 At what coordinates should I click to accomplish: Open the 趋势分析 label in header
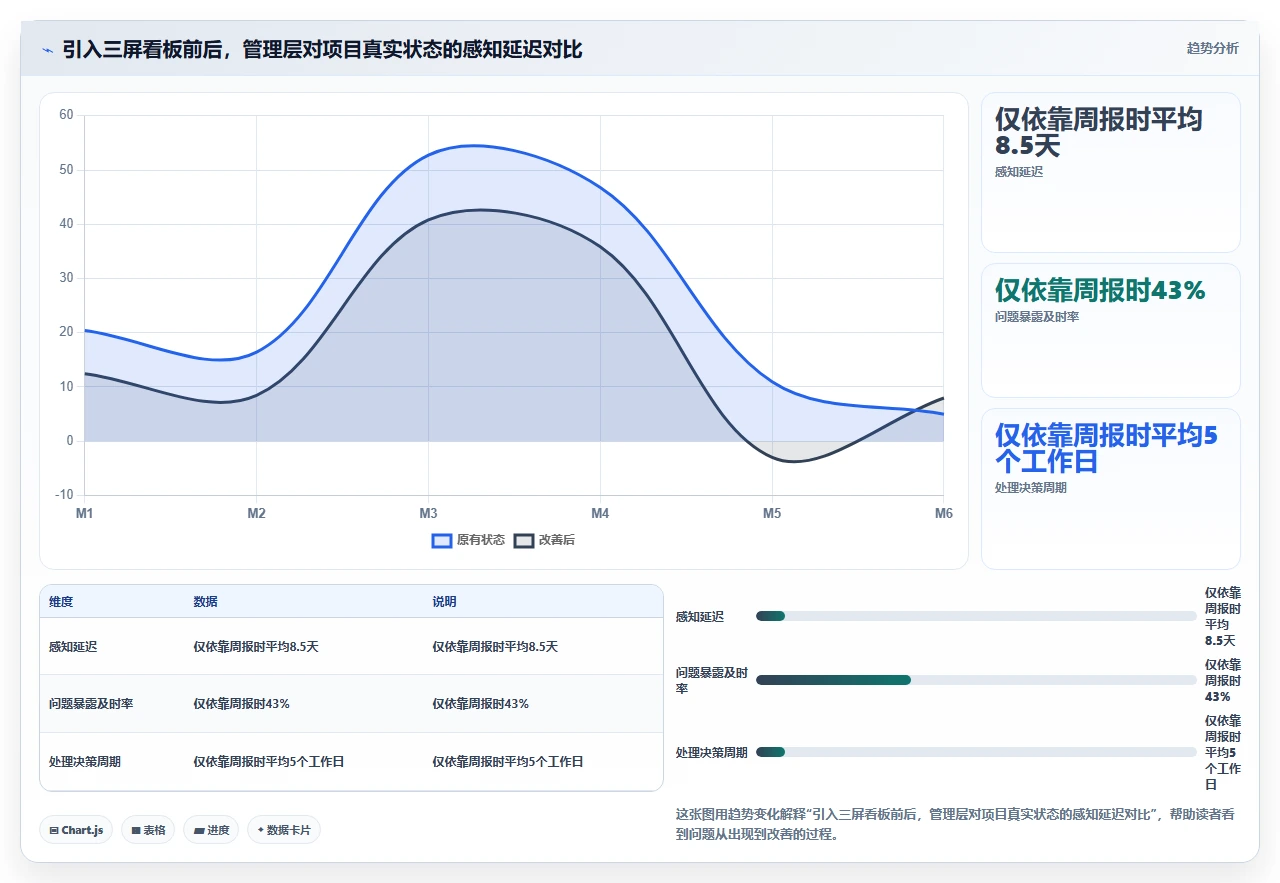[1212, 48]
